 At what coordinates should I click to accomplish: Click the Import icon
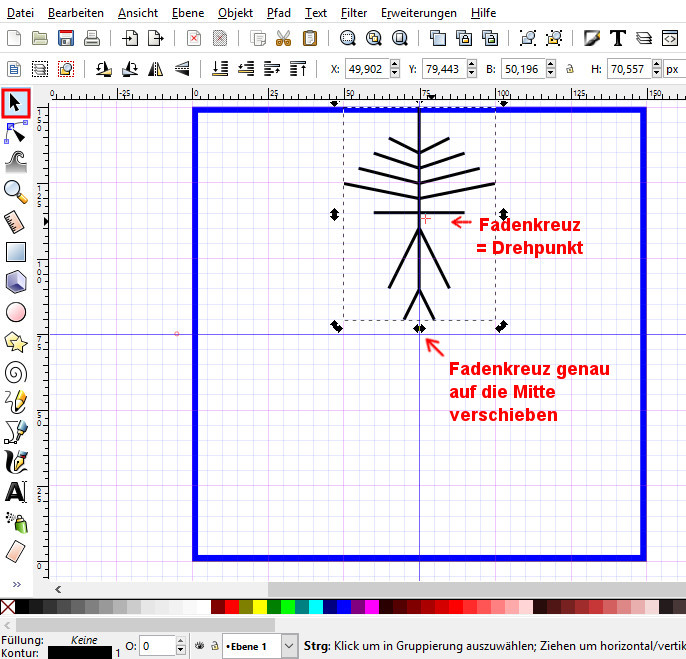point(130,38)
